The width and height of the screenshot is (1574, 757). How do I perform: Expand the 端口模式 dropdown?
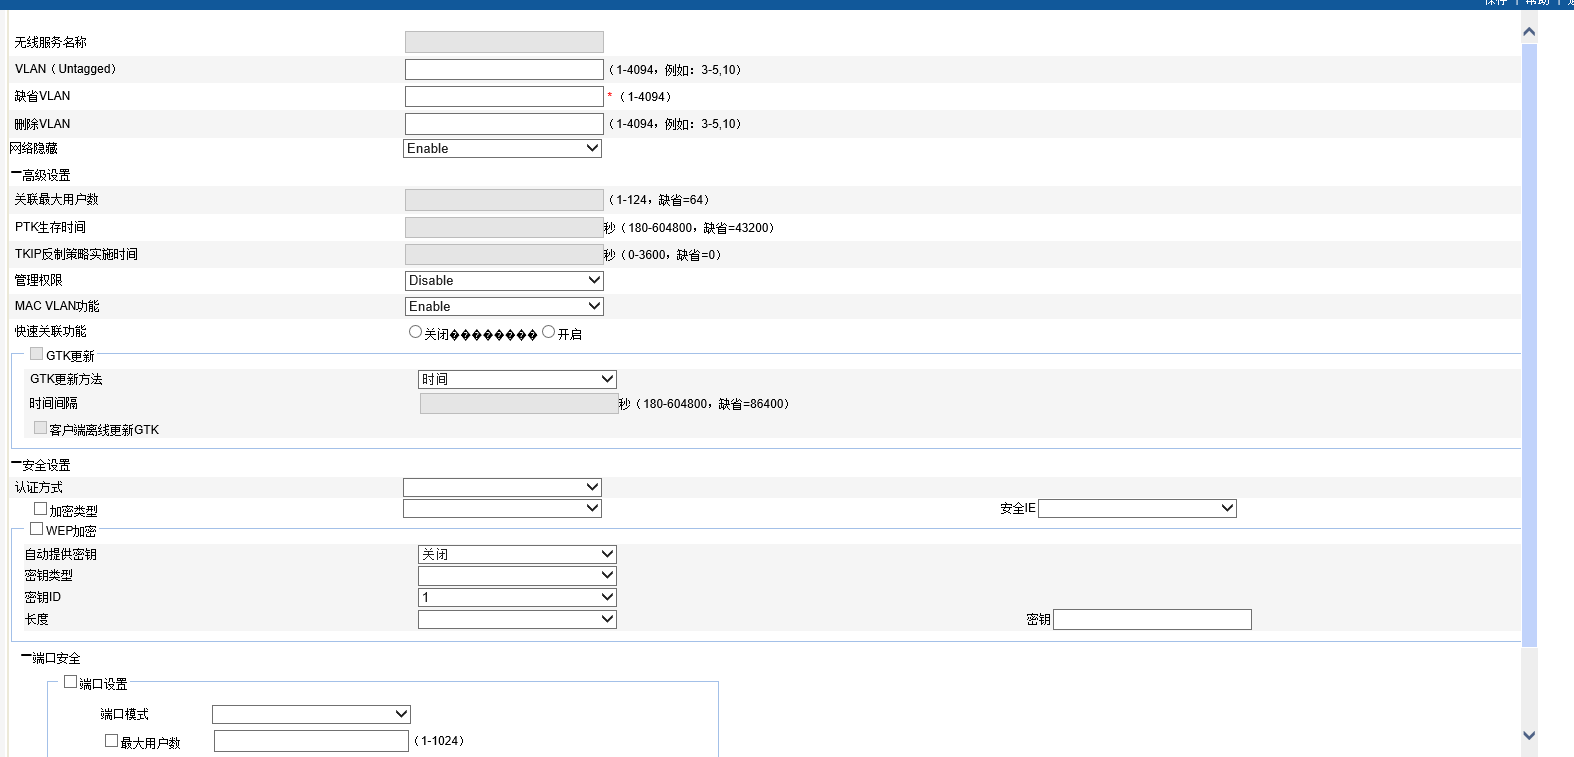tap(311, 714)
